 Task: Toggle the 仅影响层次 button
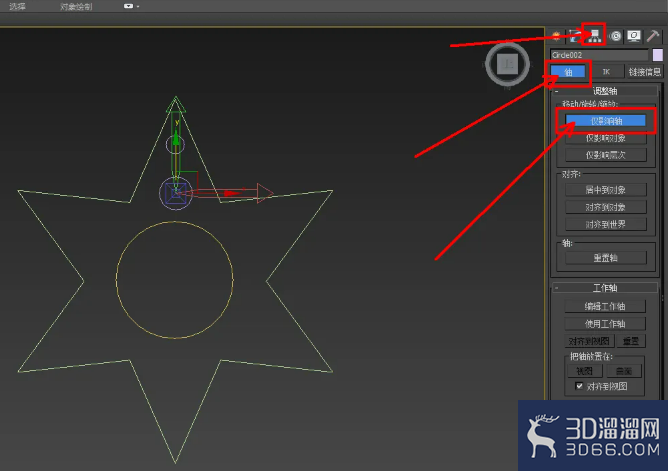606,155
